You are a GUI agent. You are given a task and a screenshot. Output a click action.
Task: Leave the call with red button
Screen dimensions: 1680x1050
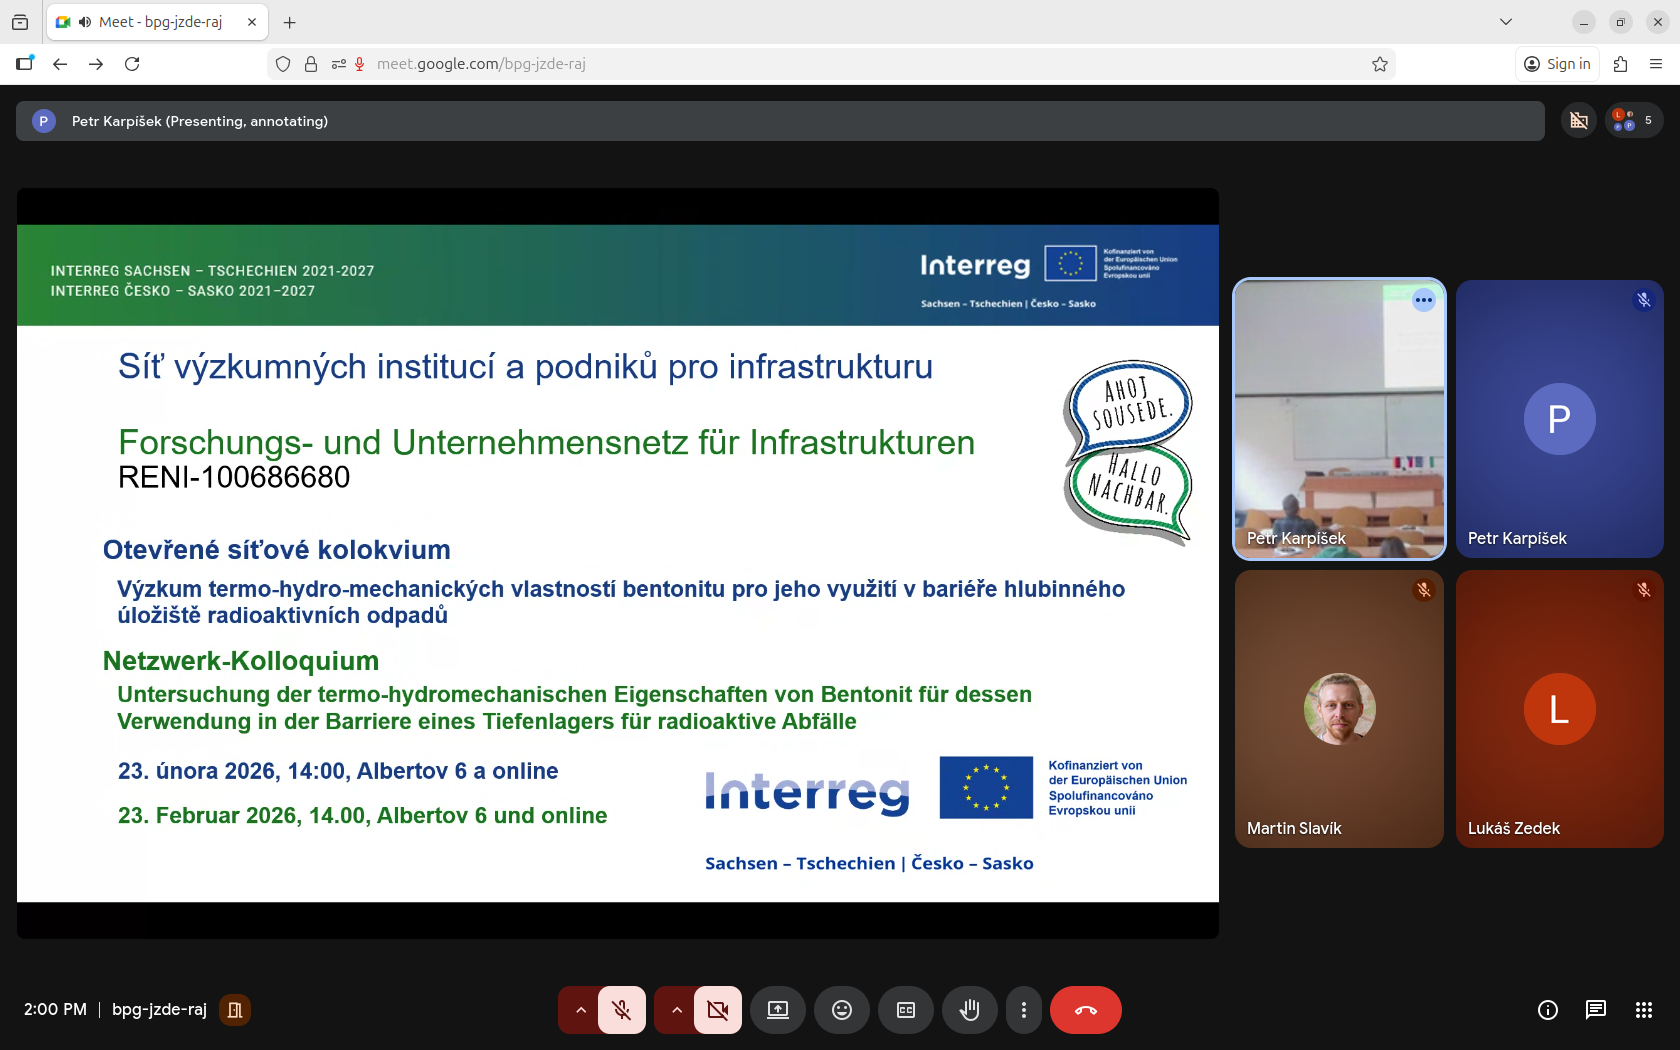pos(1085,1010)
